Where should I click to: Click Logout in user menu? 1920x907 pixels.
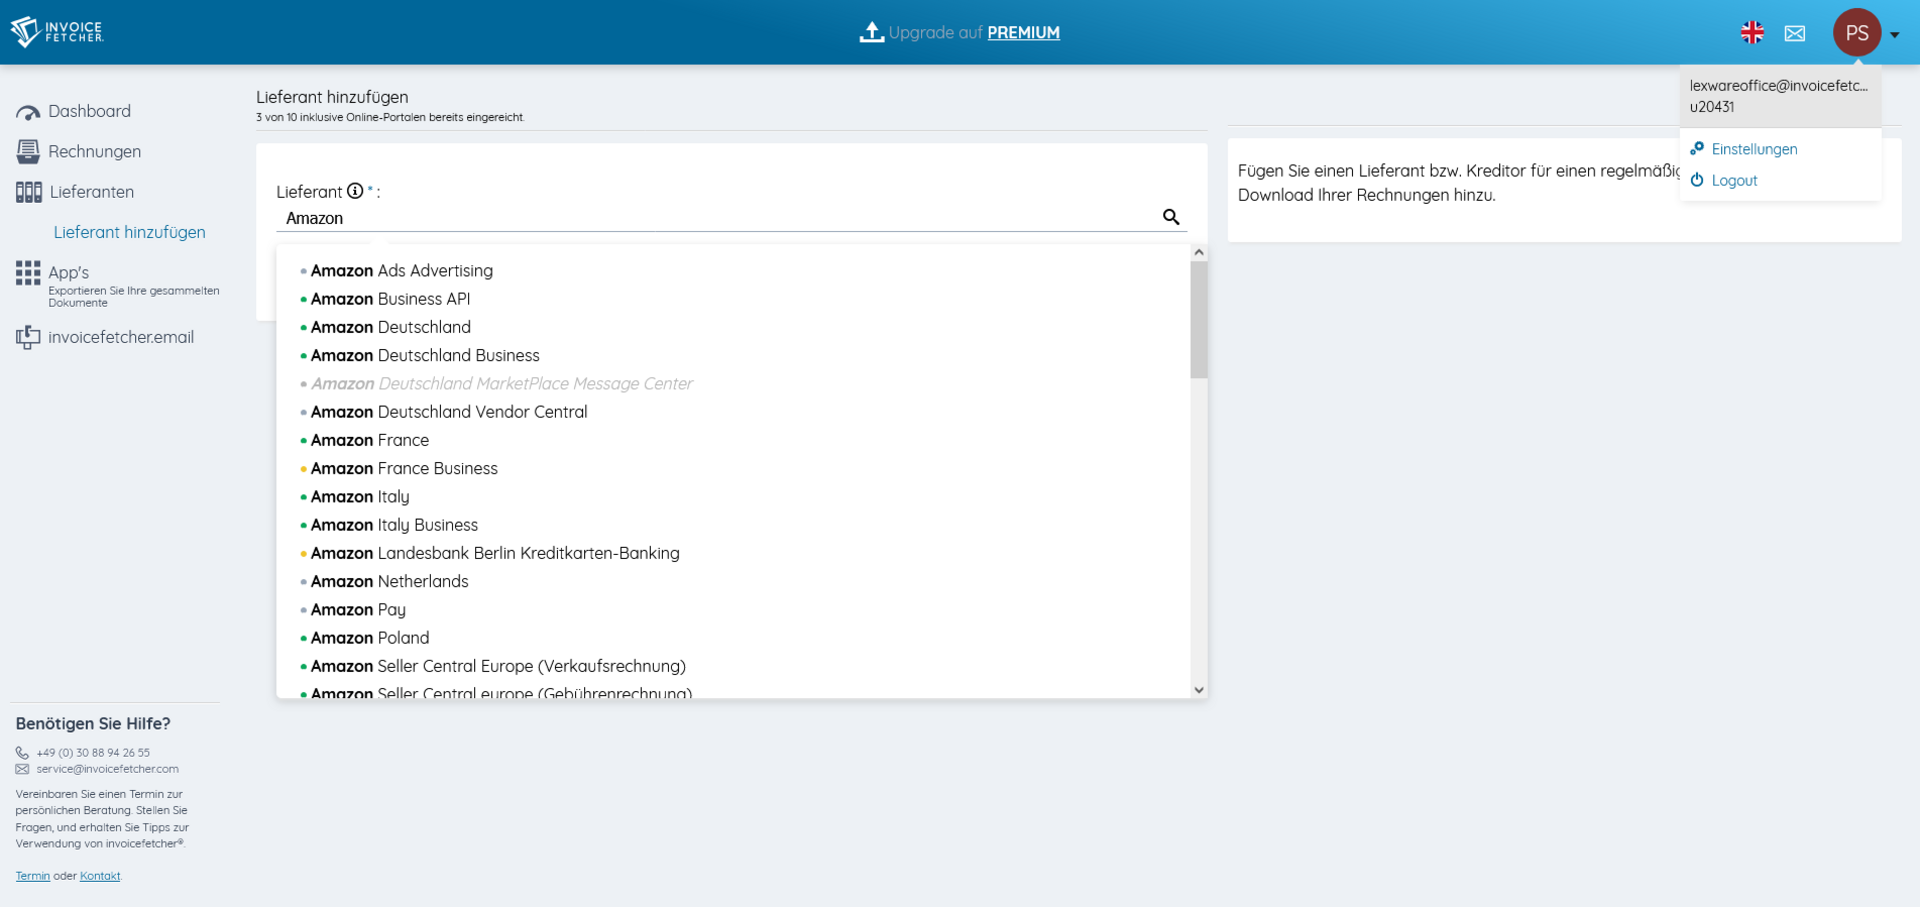[x=1734, y=181]
